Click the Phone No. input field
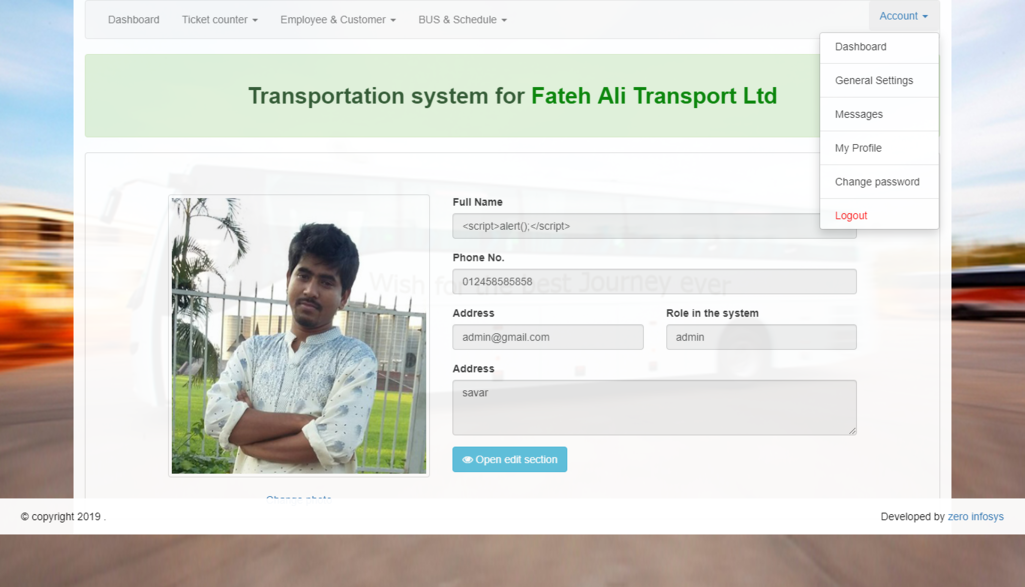Image resolution: width=1025 pixels, height=587 pixels. (x=653, y=282)
